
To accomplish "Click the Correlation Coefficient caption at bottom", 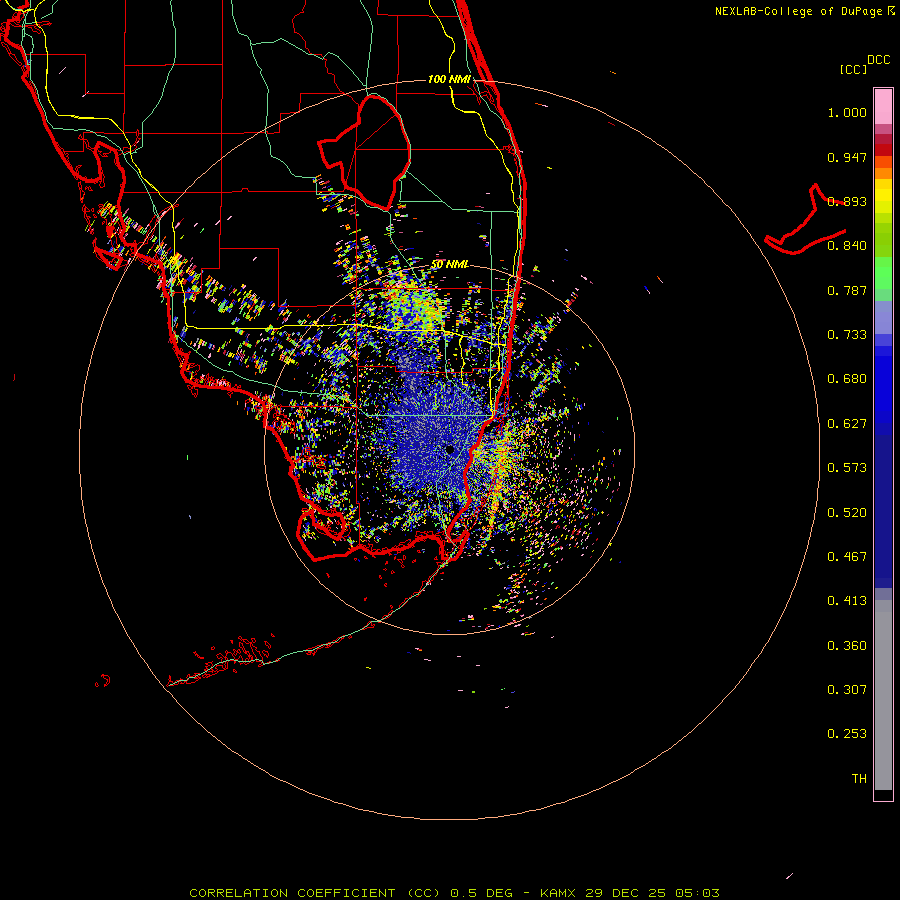I will coord(454,893).
